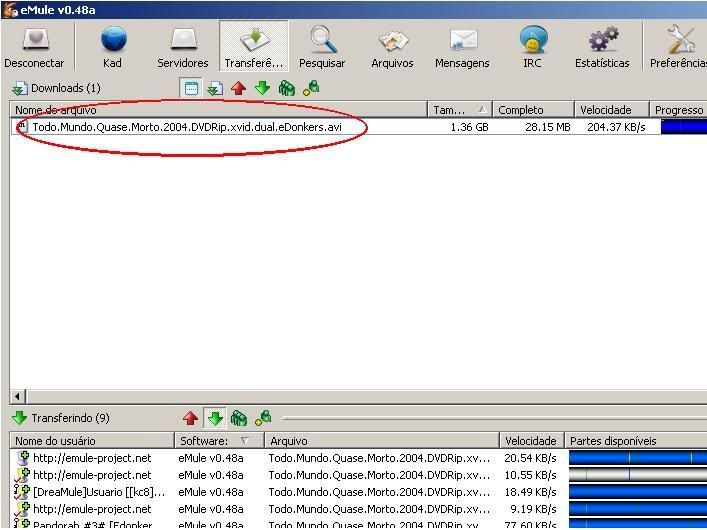Click client icon in the 10.55 KB/s row
This screenshot has width=707, height=530.
coord(22,475)
